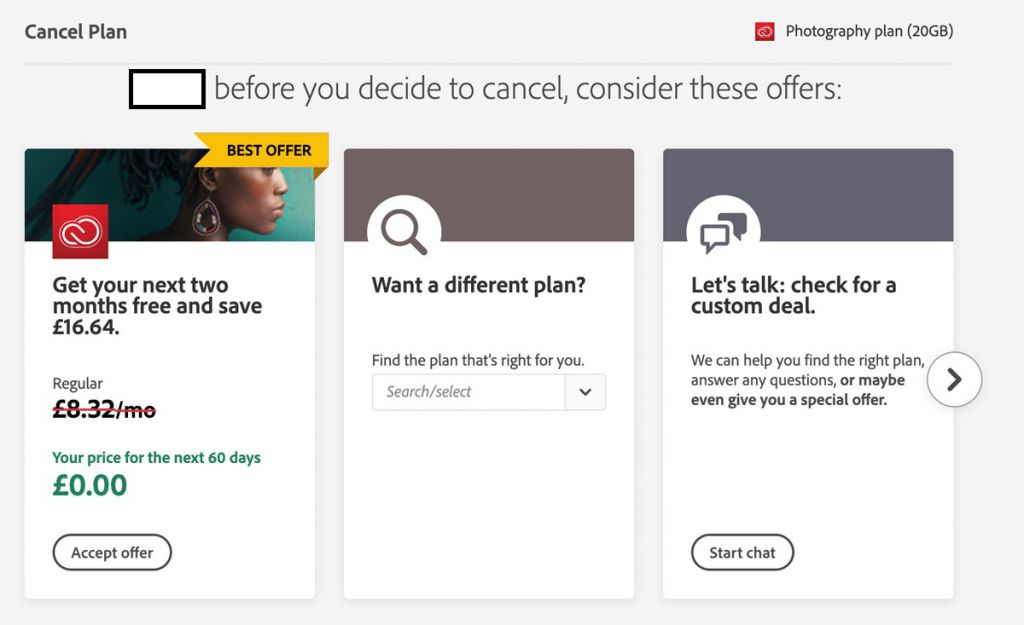Screen dimensions: 1024x625
Task: Click the Photography plan Creative Cloud icon
Action: coord(765,31)
